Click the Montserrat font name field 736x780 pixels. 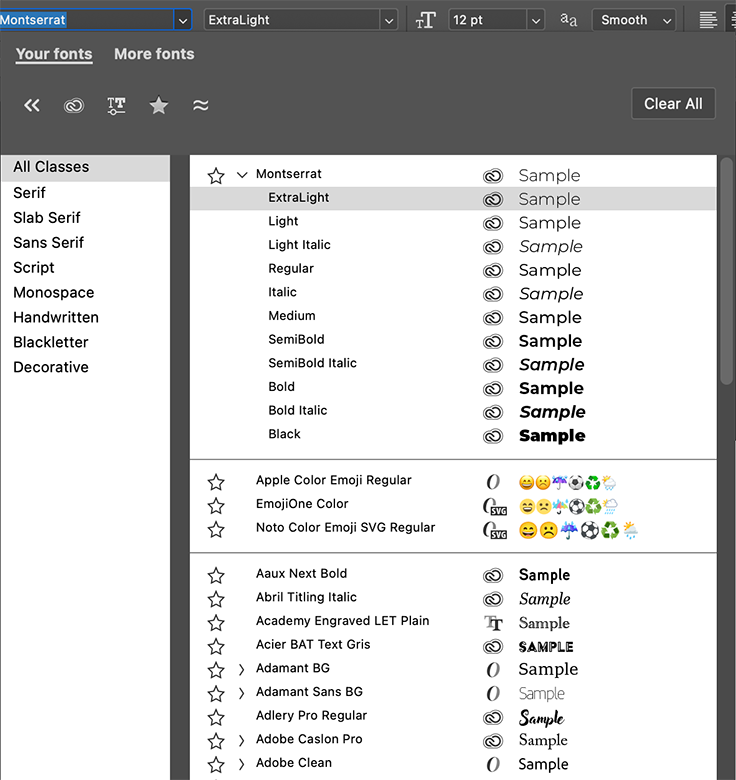click(85, 20)
